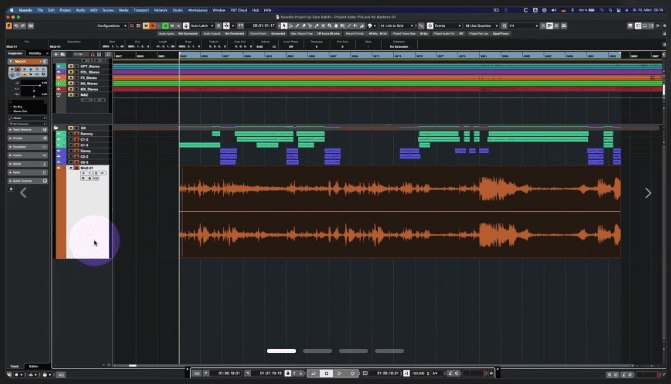
Task: Select the Mute X tool
Action: point(323,26)
